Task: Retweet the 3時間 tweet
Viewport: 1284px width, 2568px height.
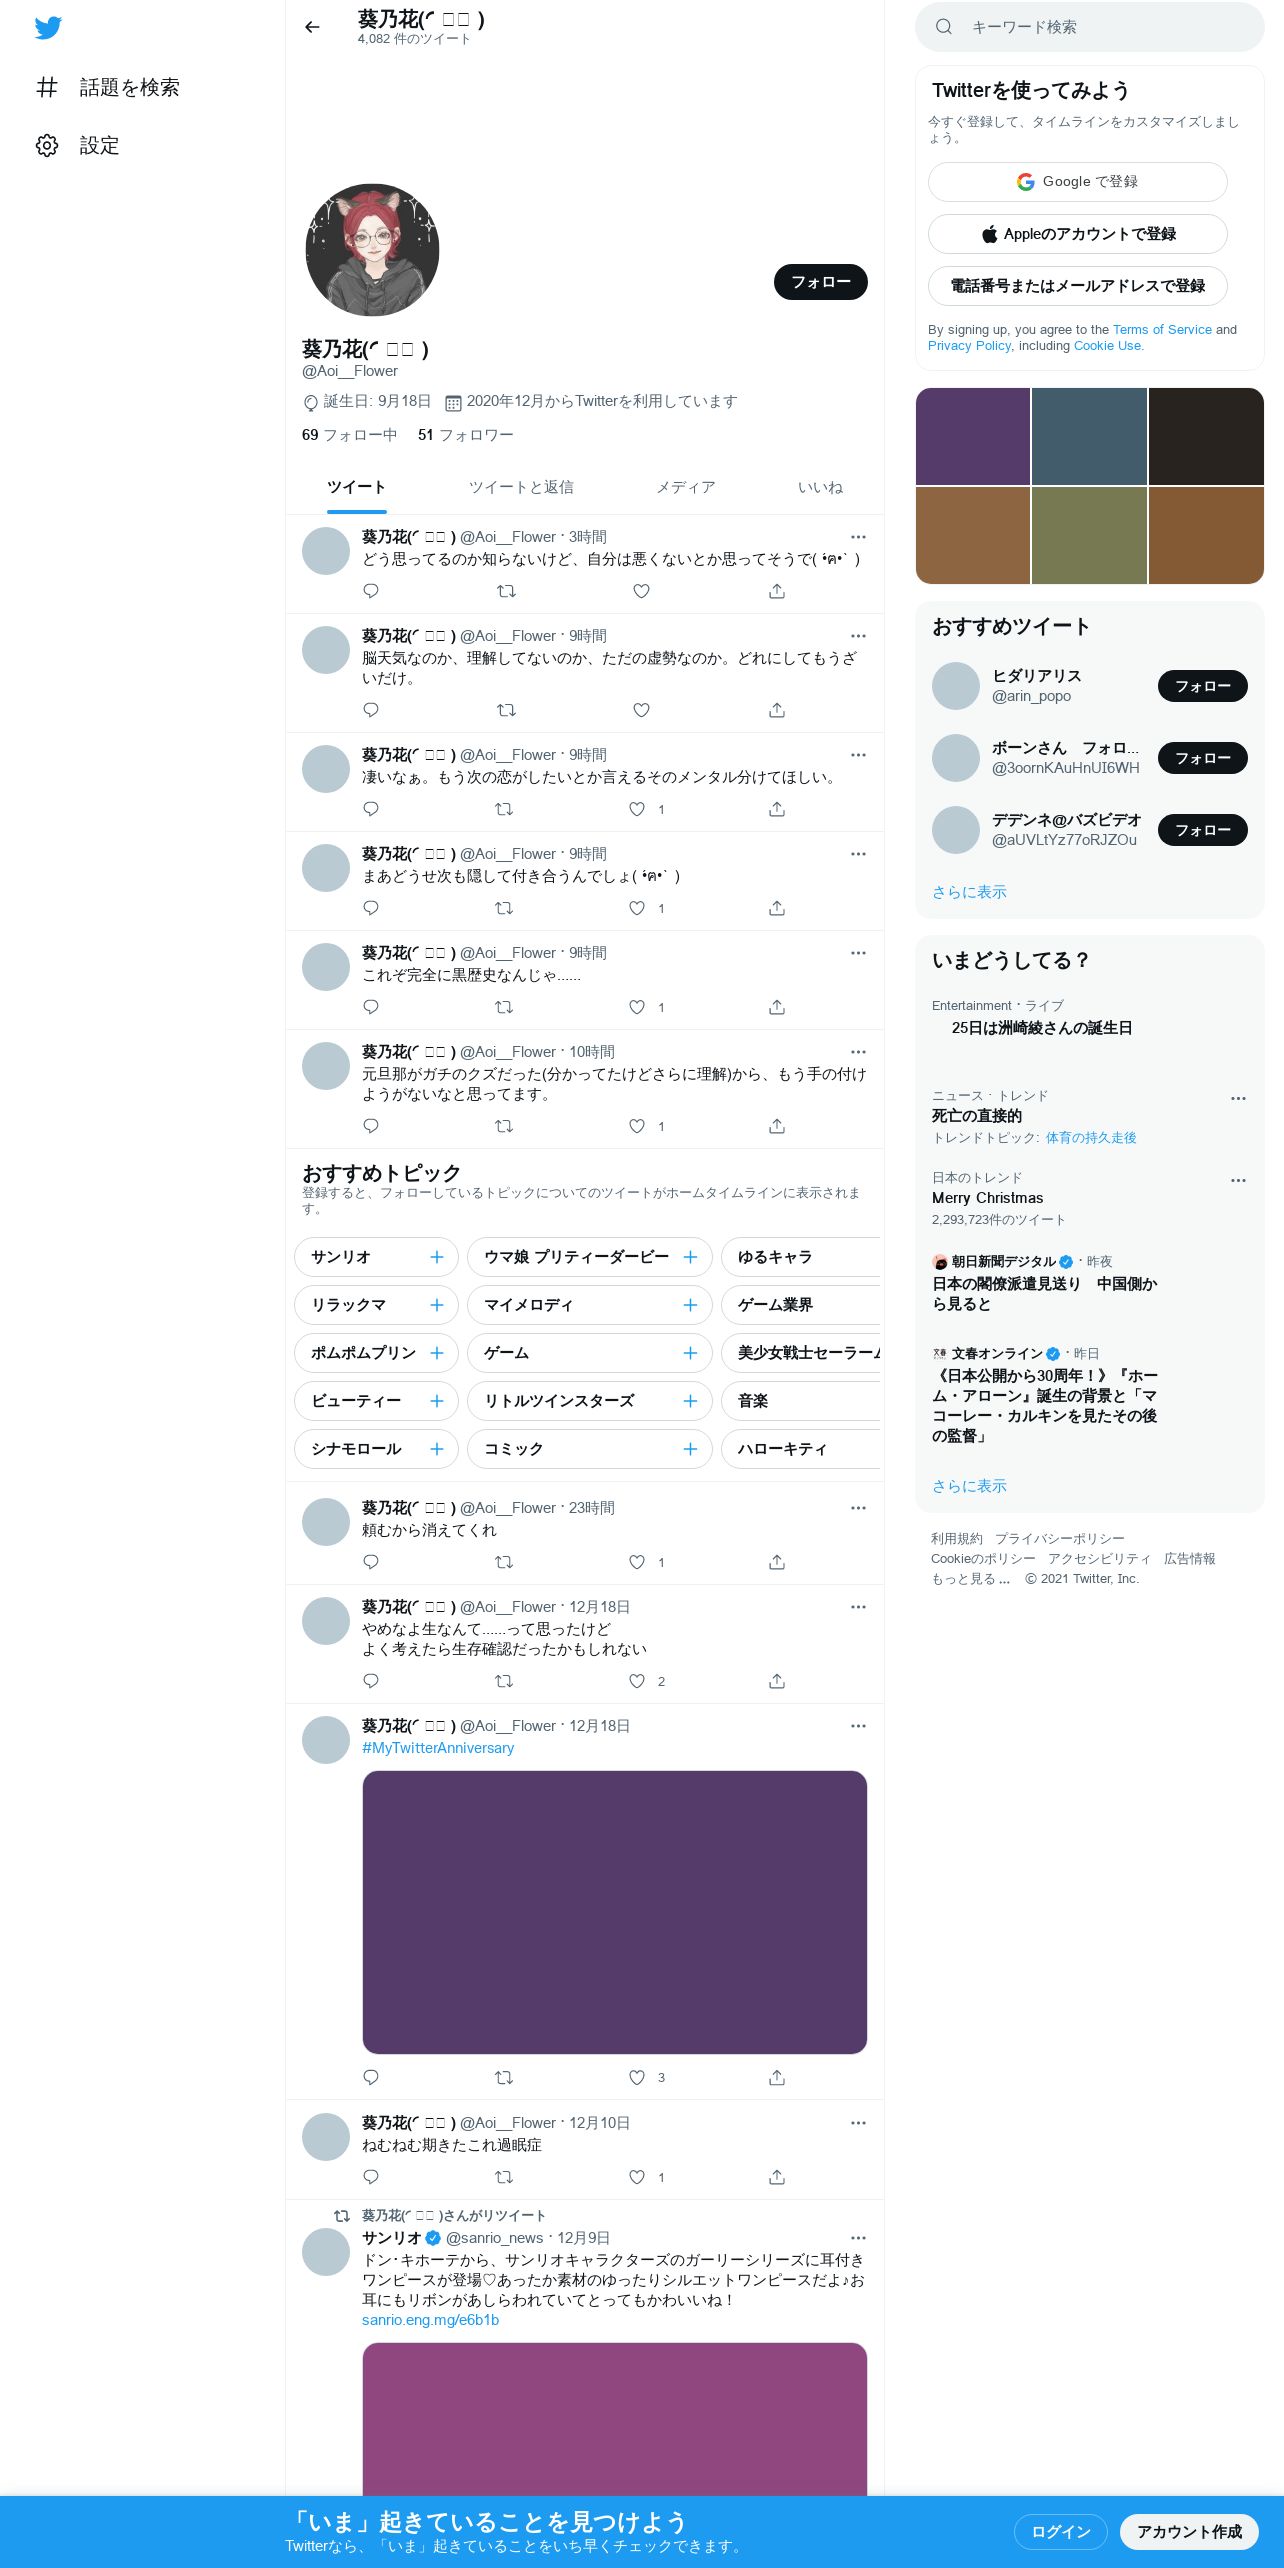Action: pos(506,591)
